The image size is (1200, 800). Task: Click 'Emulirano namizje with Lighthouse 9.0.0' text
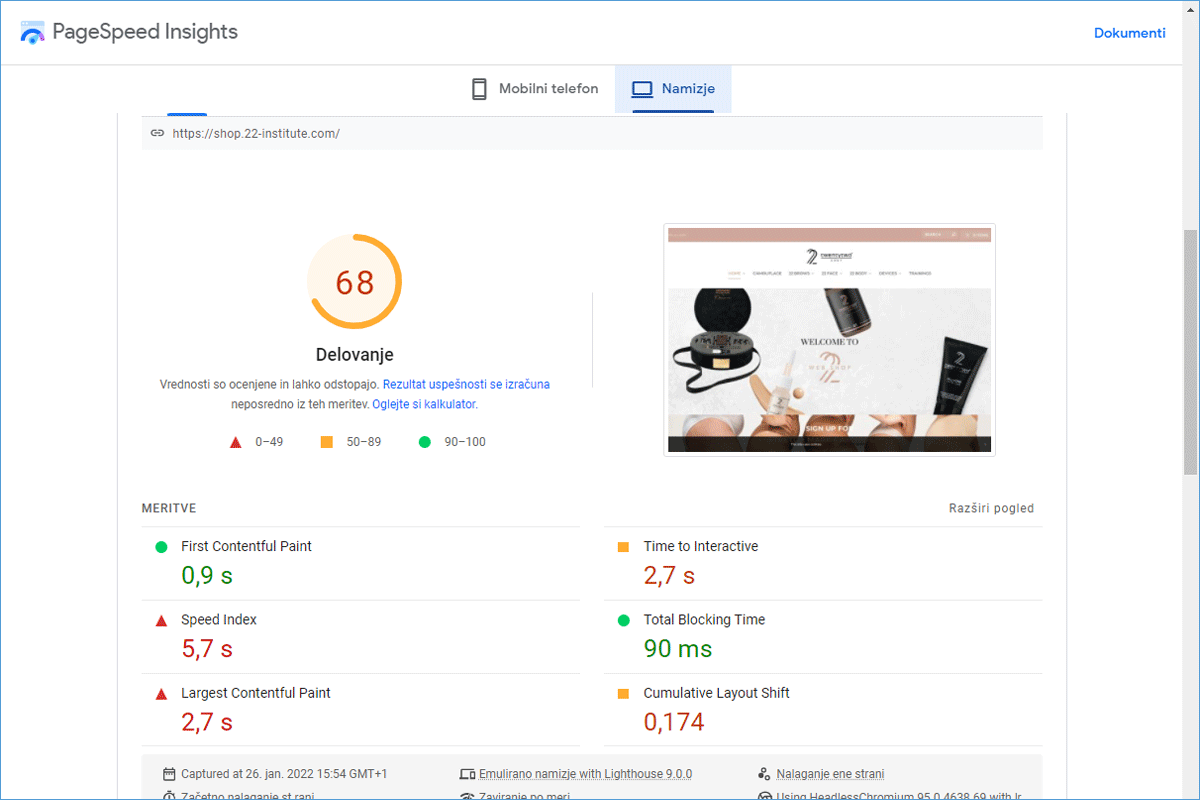coord(585,774)
